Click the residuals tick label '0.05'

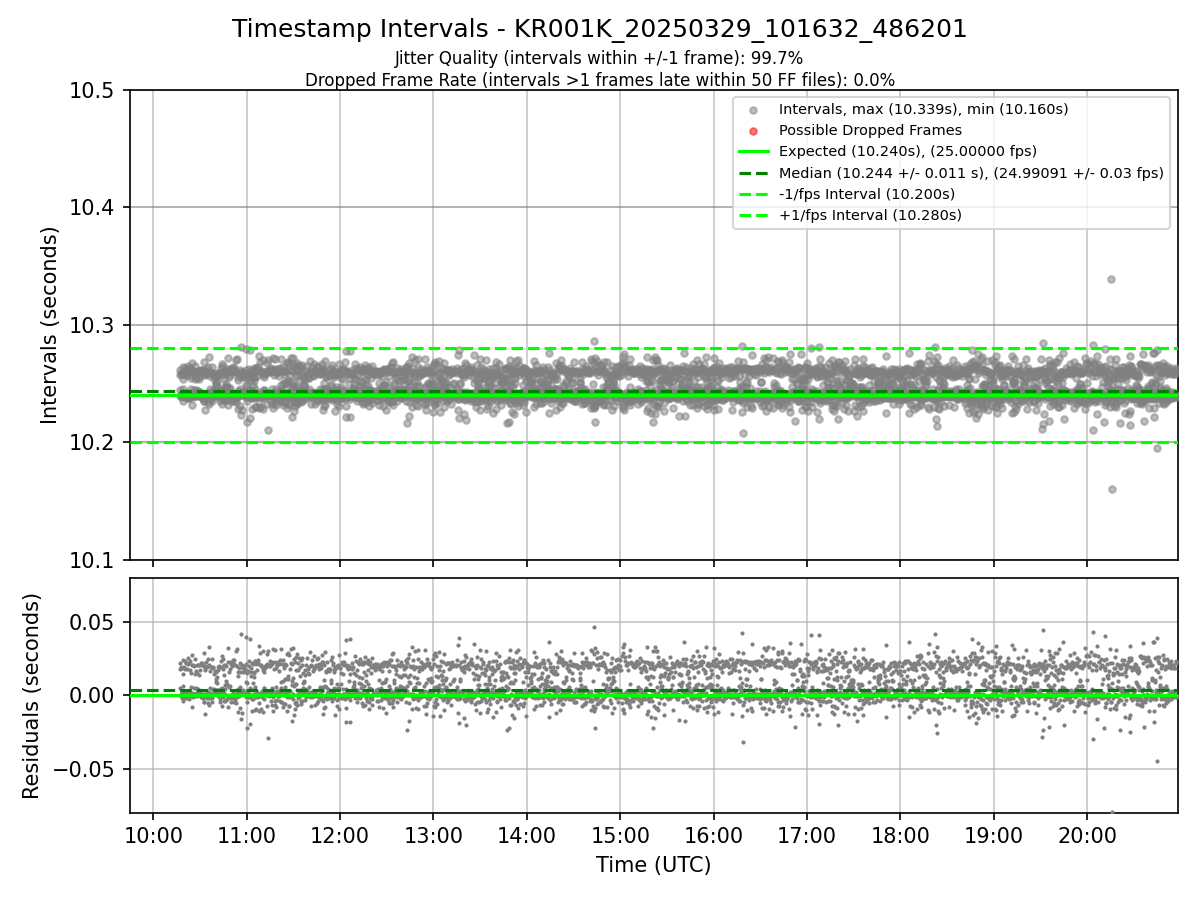click(94, 622)
